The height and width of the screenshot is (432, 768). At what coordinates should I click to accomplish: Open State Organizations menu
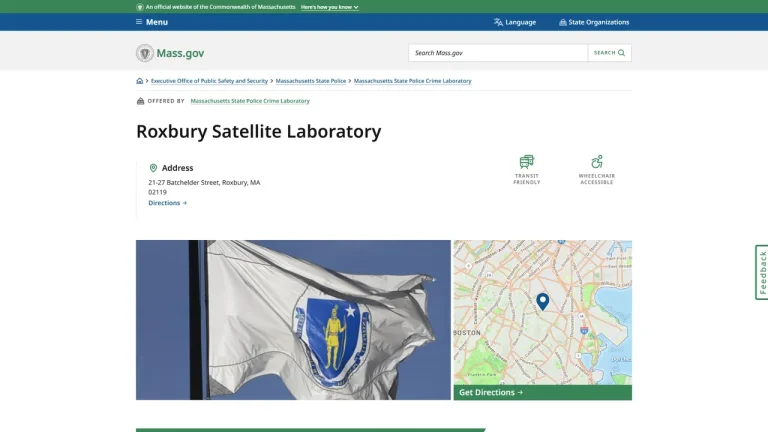594,22
